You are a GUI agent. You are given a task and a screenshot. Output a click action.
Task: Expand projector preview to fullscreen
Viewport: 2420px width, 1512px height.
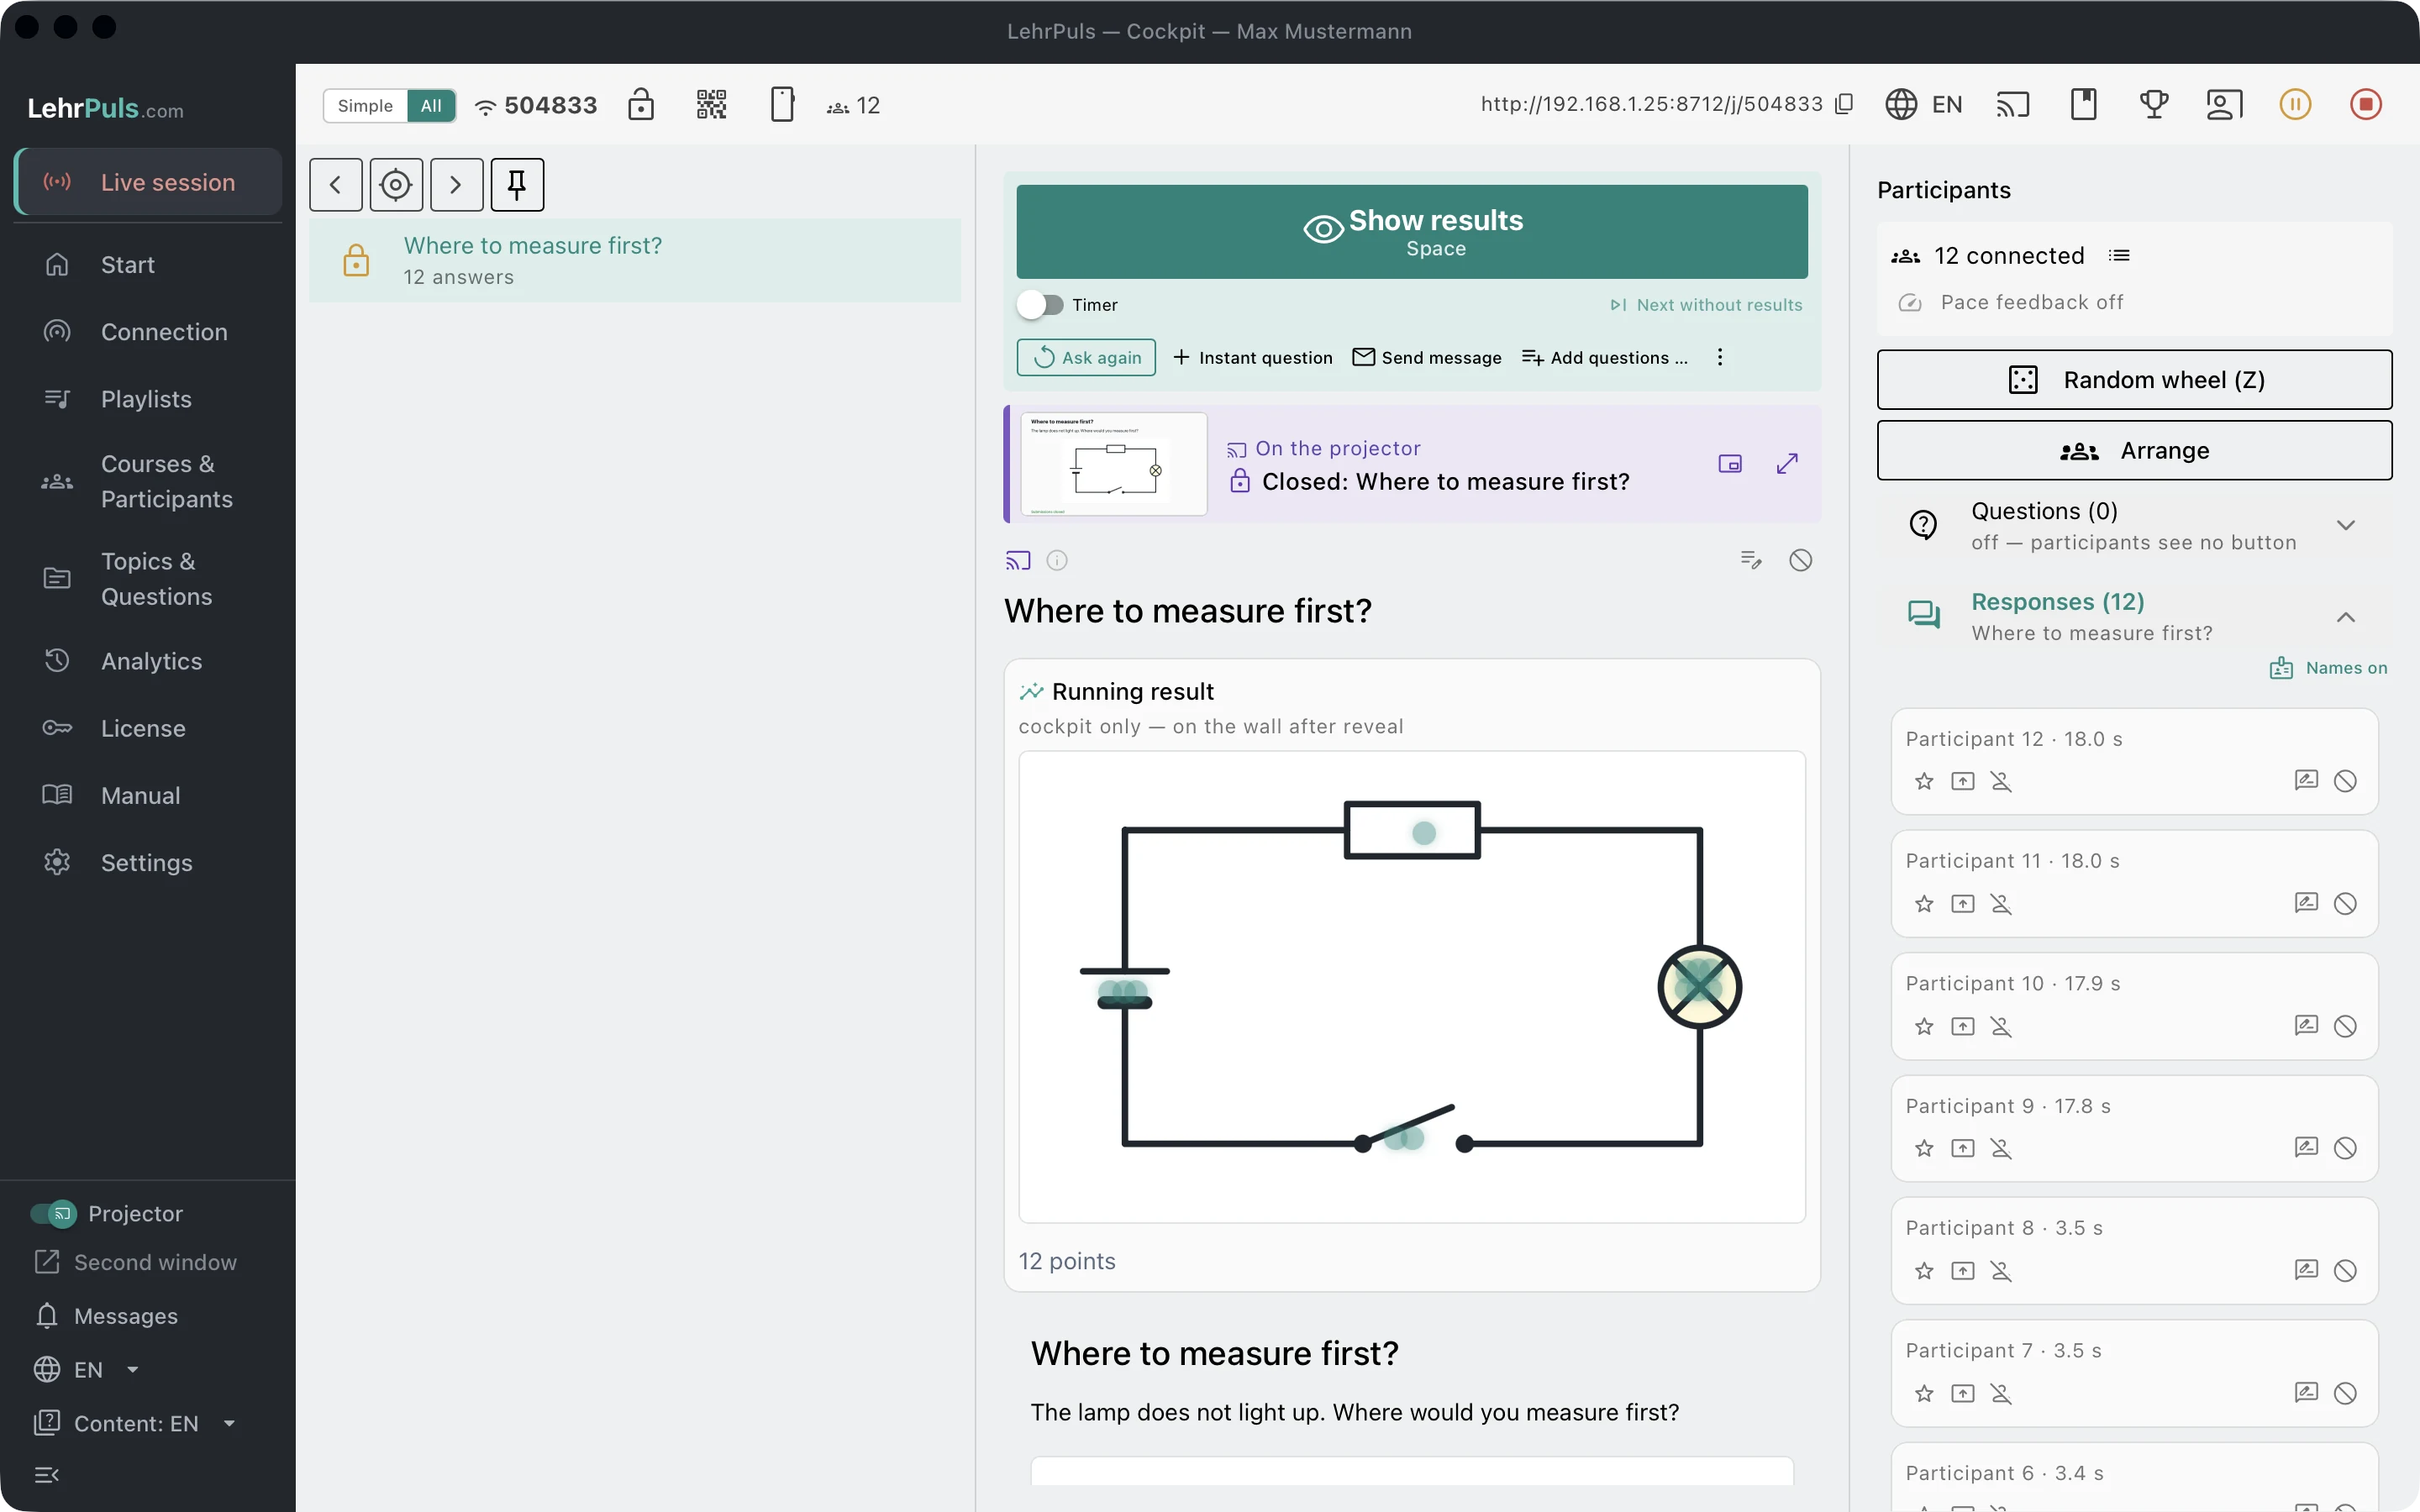pos(1787,463)
